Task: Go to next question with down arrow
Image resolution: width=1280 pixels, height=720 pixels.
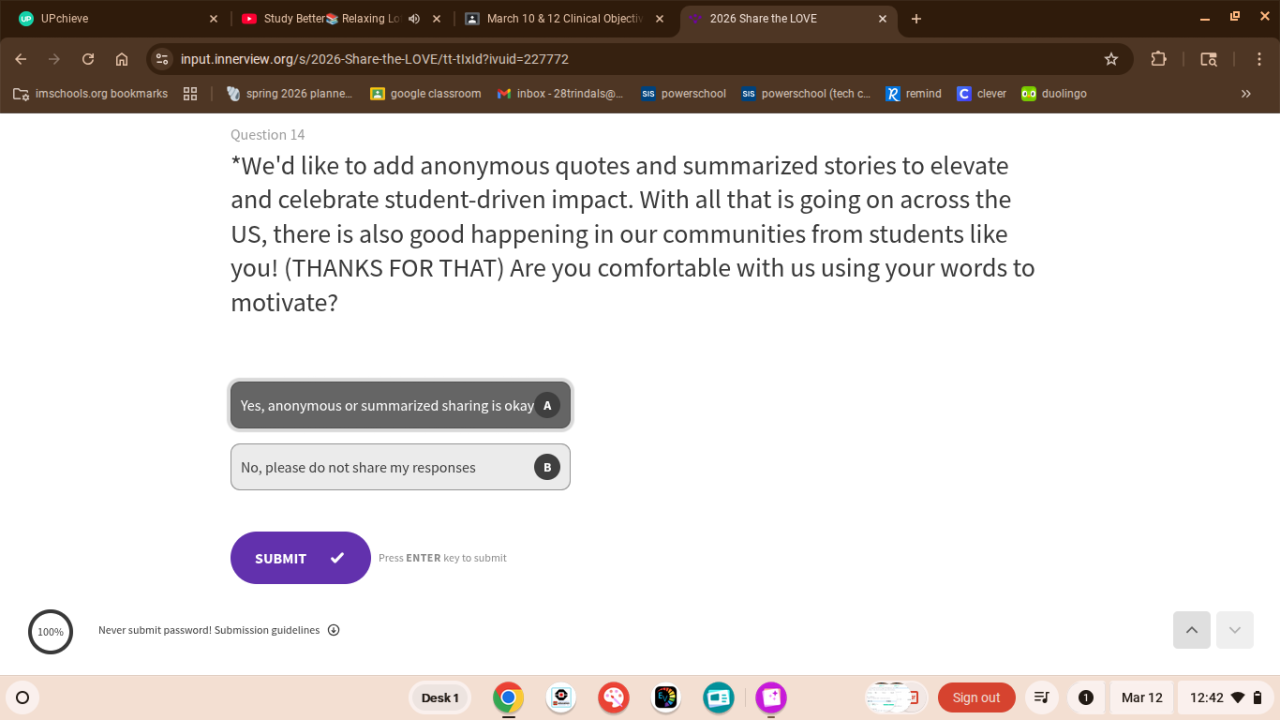Action: pos(1234,630)
